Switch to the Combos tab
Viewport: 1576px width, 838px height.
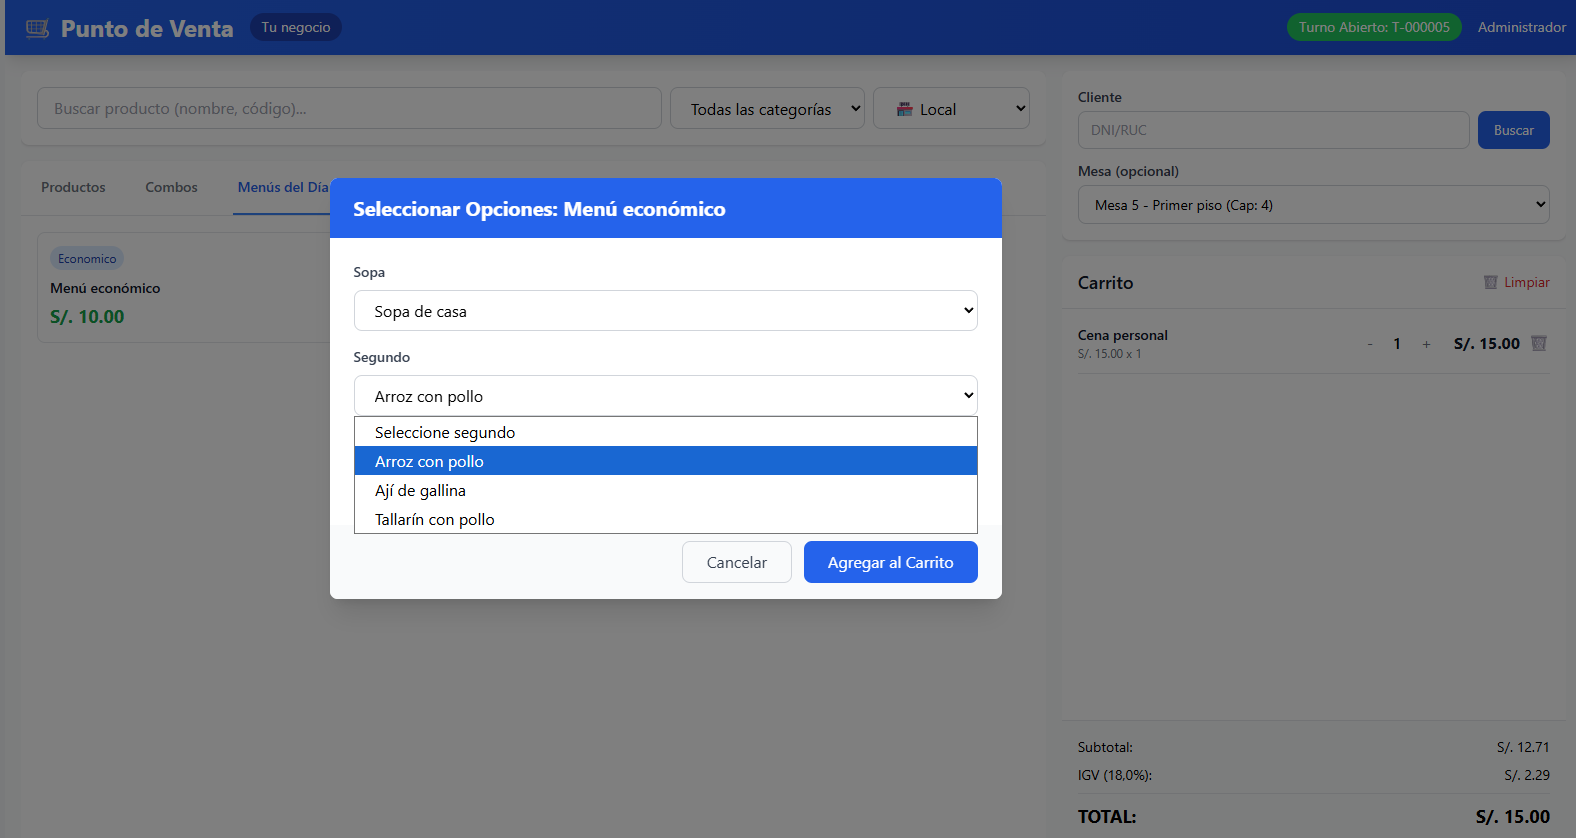[x=171, y=187]
